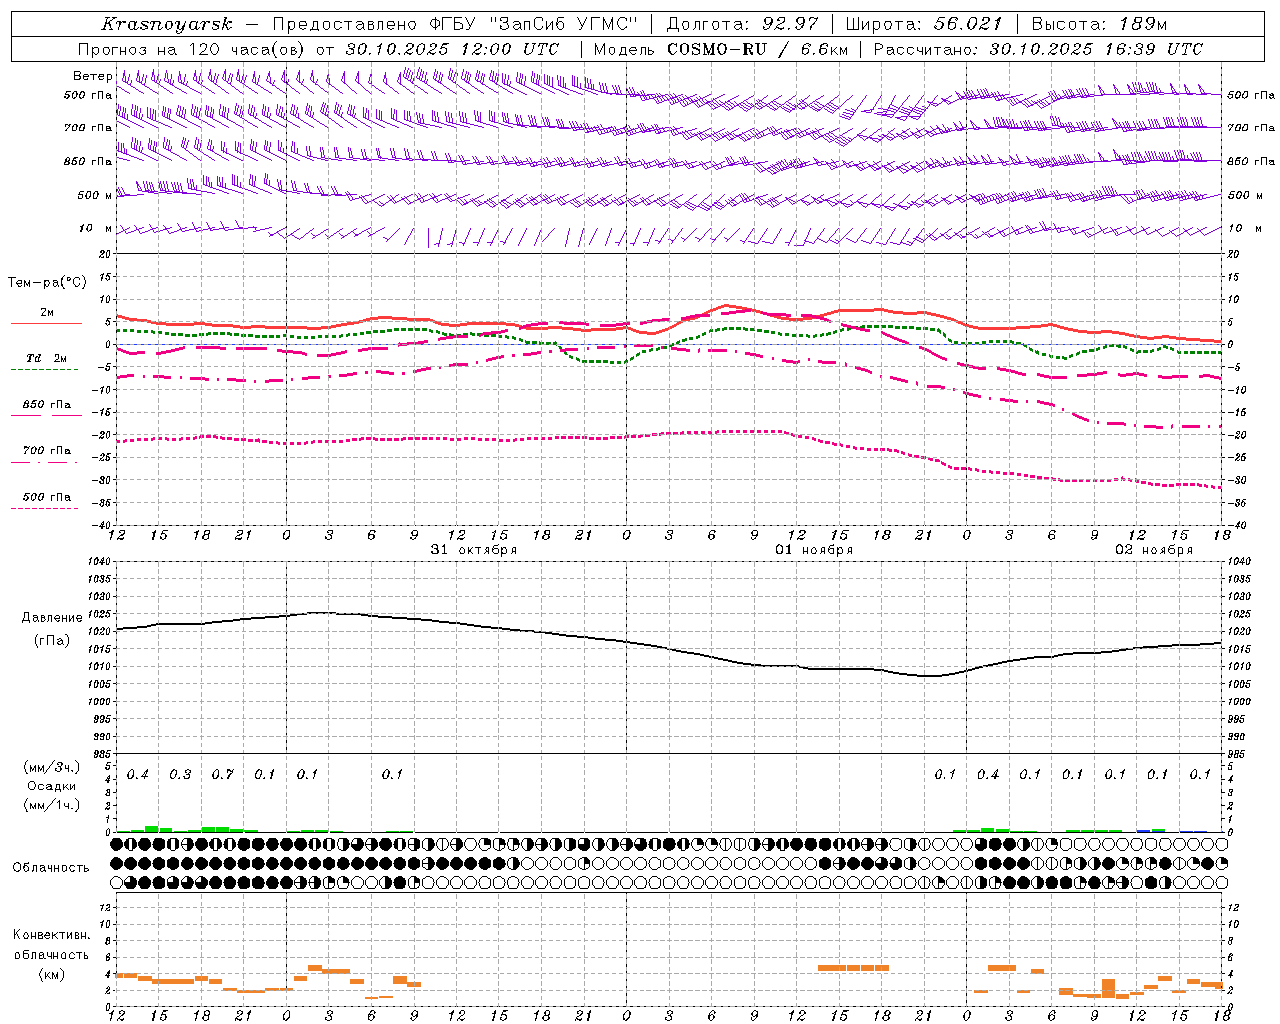Click the 'Тем-ра(°C)' temperature axis label
1280x1024 pixels.
(x=47, y=283)
